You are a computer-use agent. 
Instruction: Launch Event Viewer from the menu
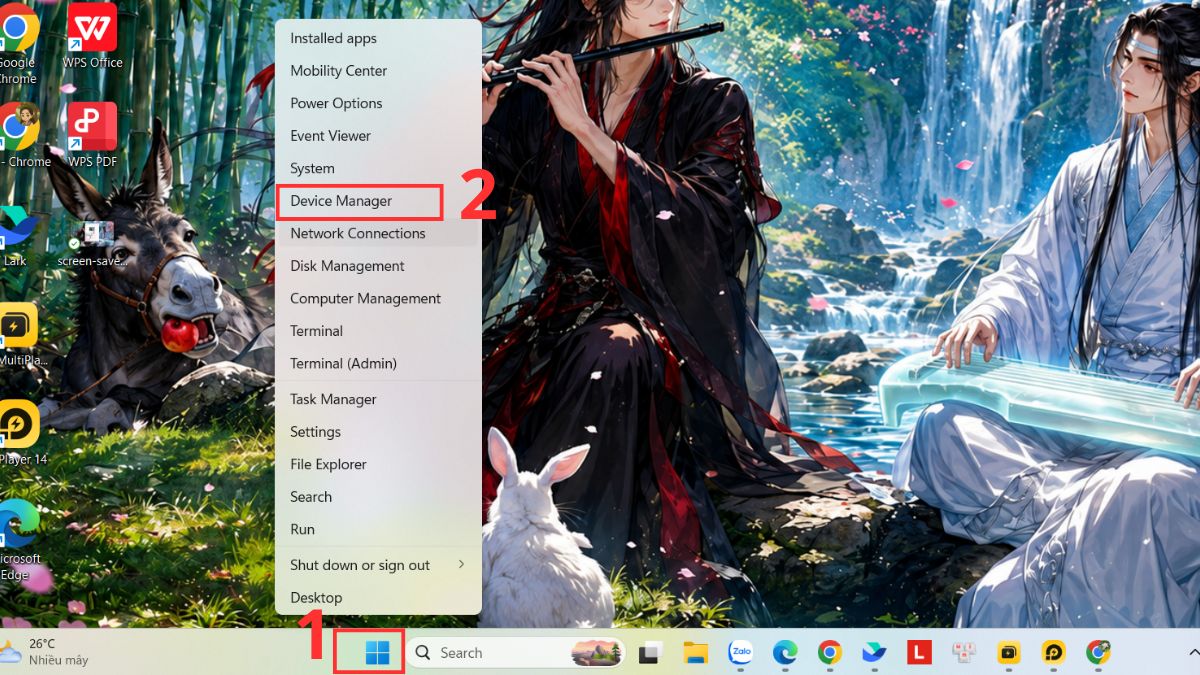pyautogui.click(x=378, y=136)
